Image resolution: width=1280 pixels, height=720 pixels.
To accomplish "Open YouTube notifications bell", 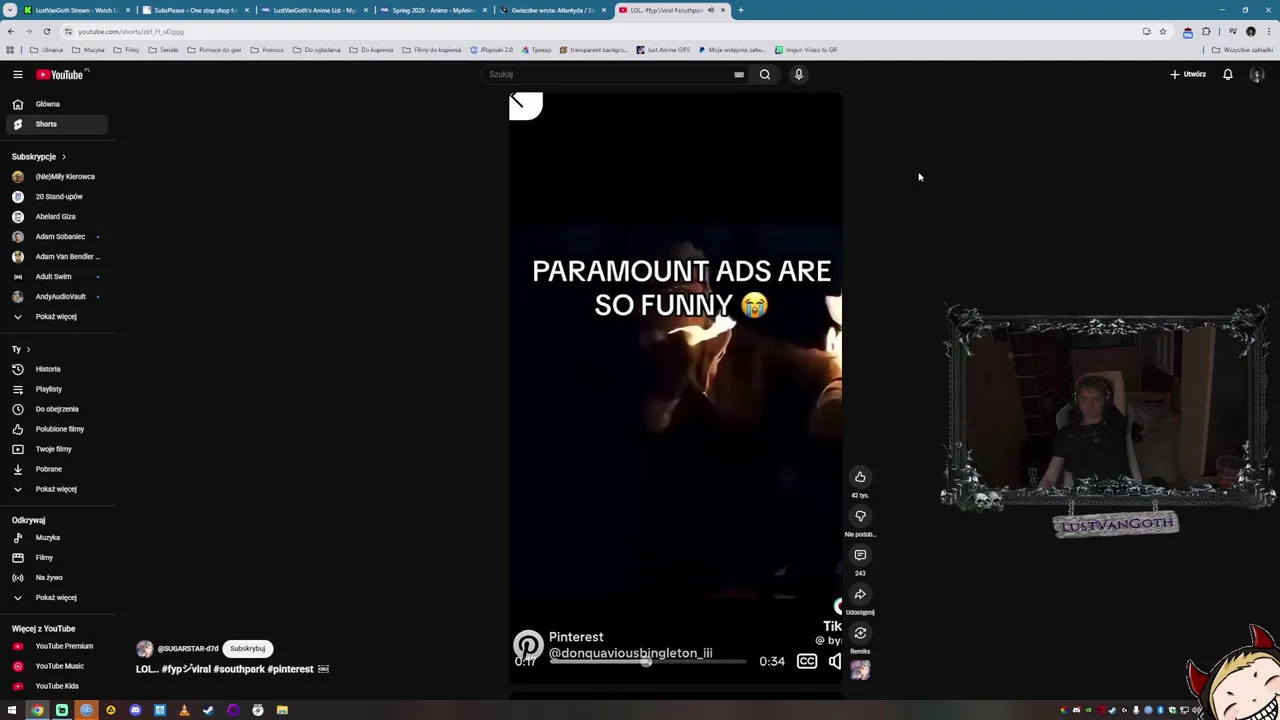I will coord(1228,74).
